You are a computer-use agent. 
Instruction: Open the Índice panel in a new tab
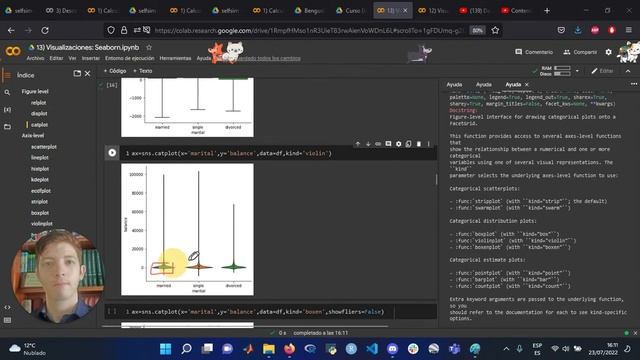click(x=77, y=73)
